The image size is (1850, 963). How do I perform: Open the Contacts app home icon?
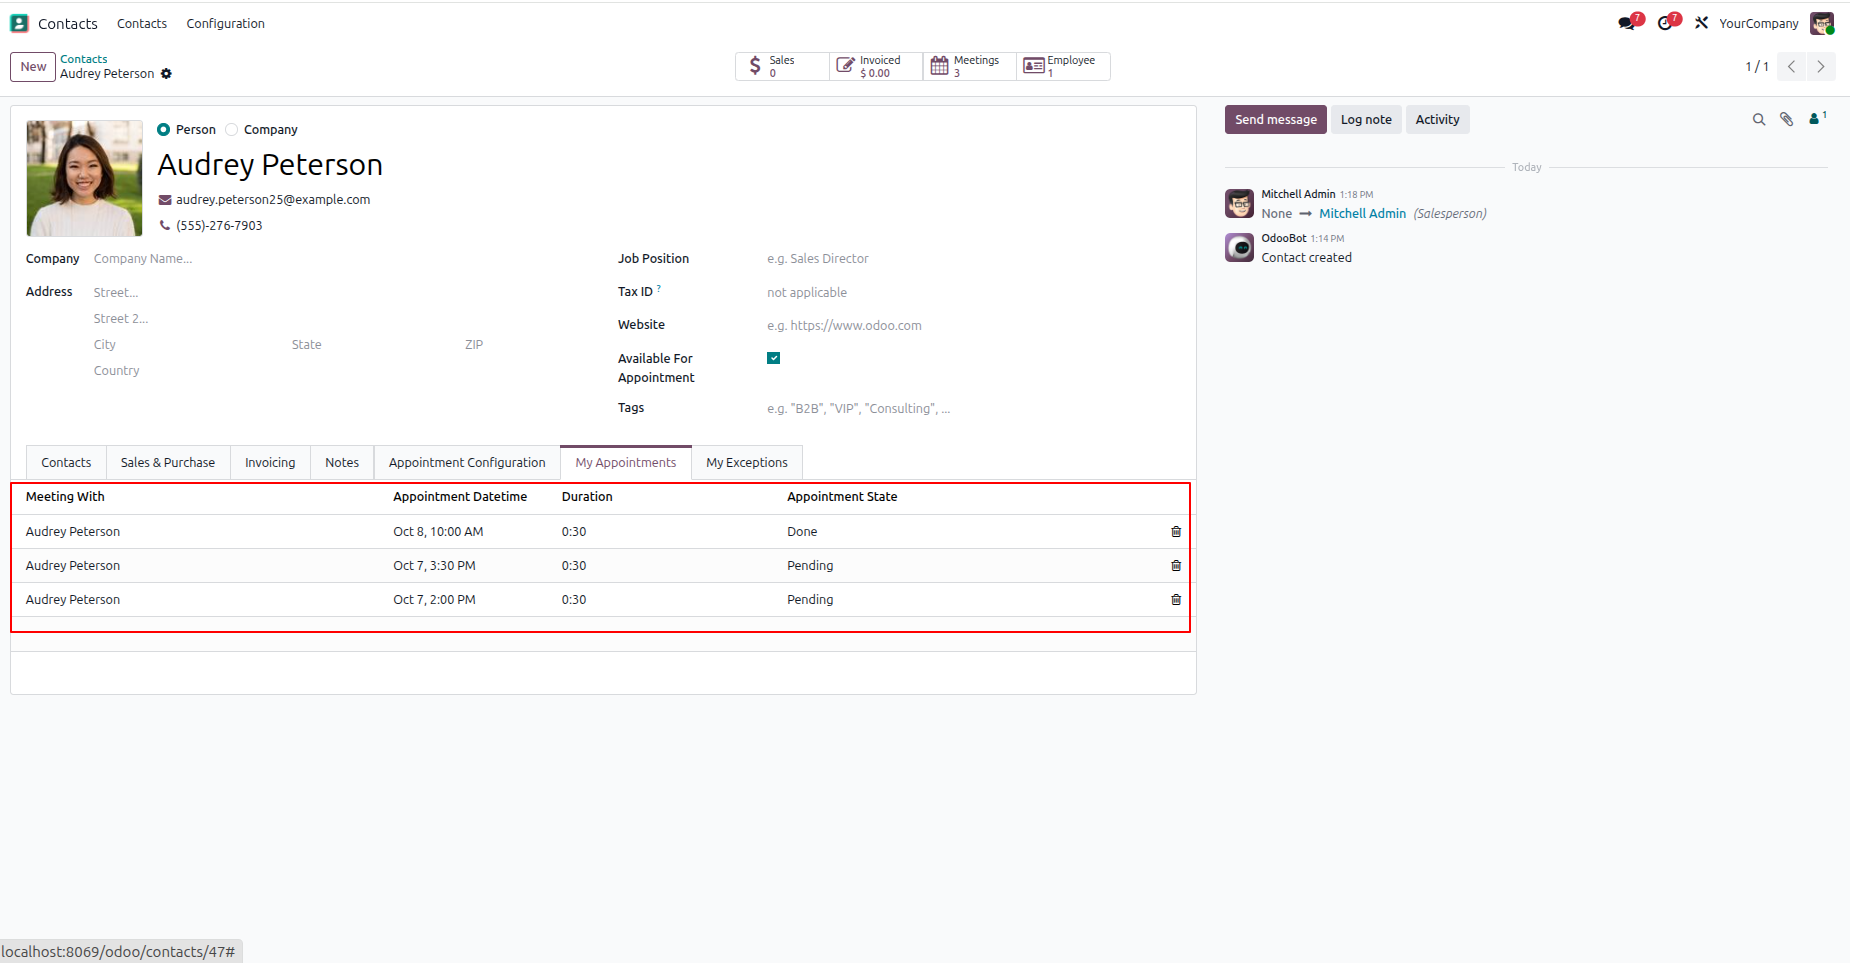point(19,23)
